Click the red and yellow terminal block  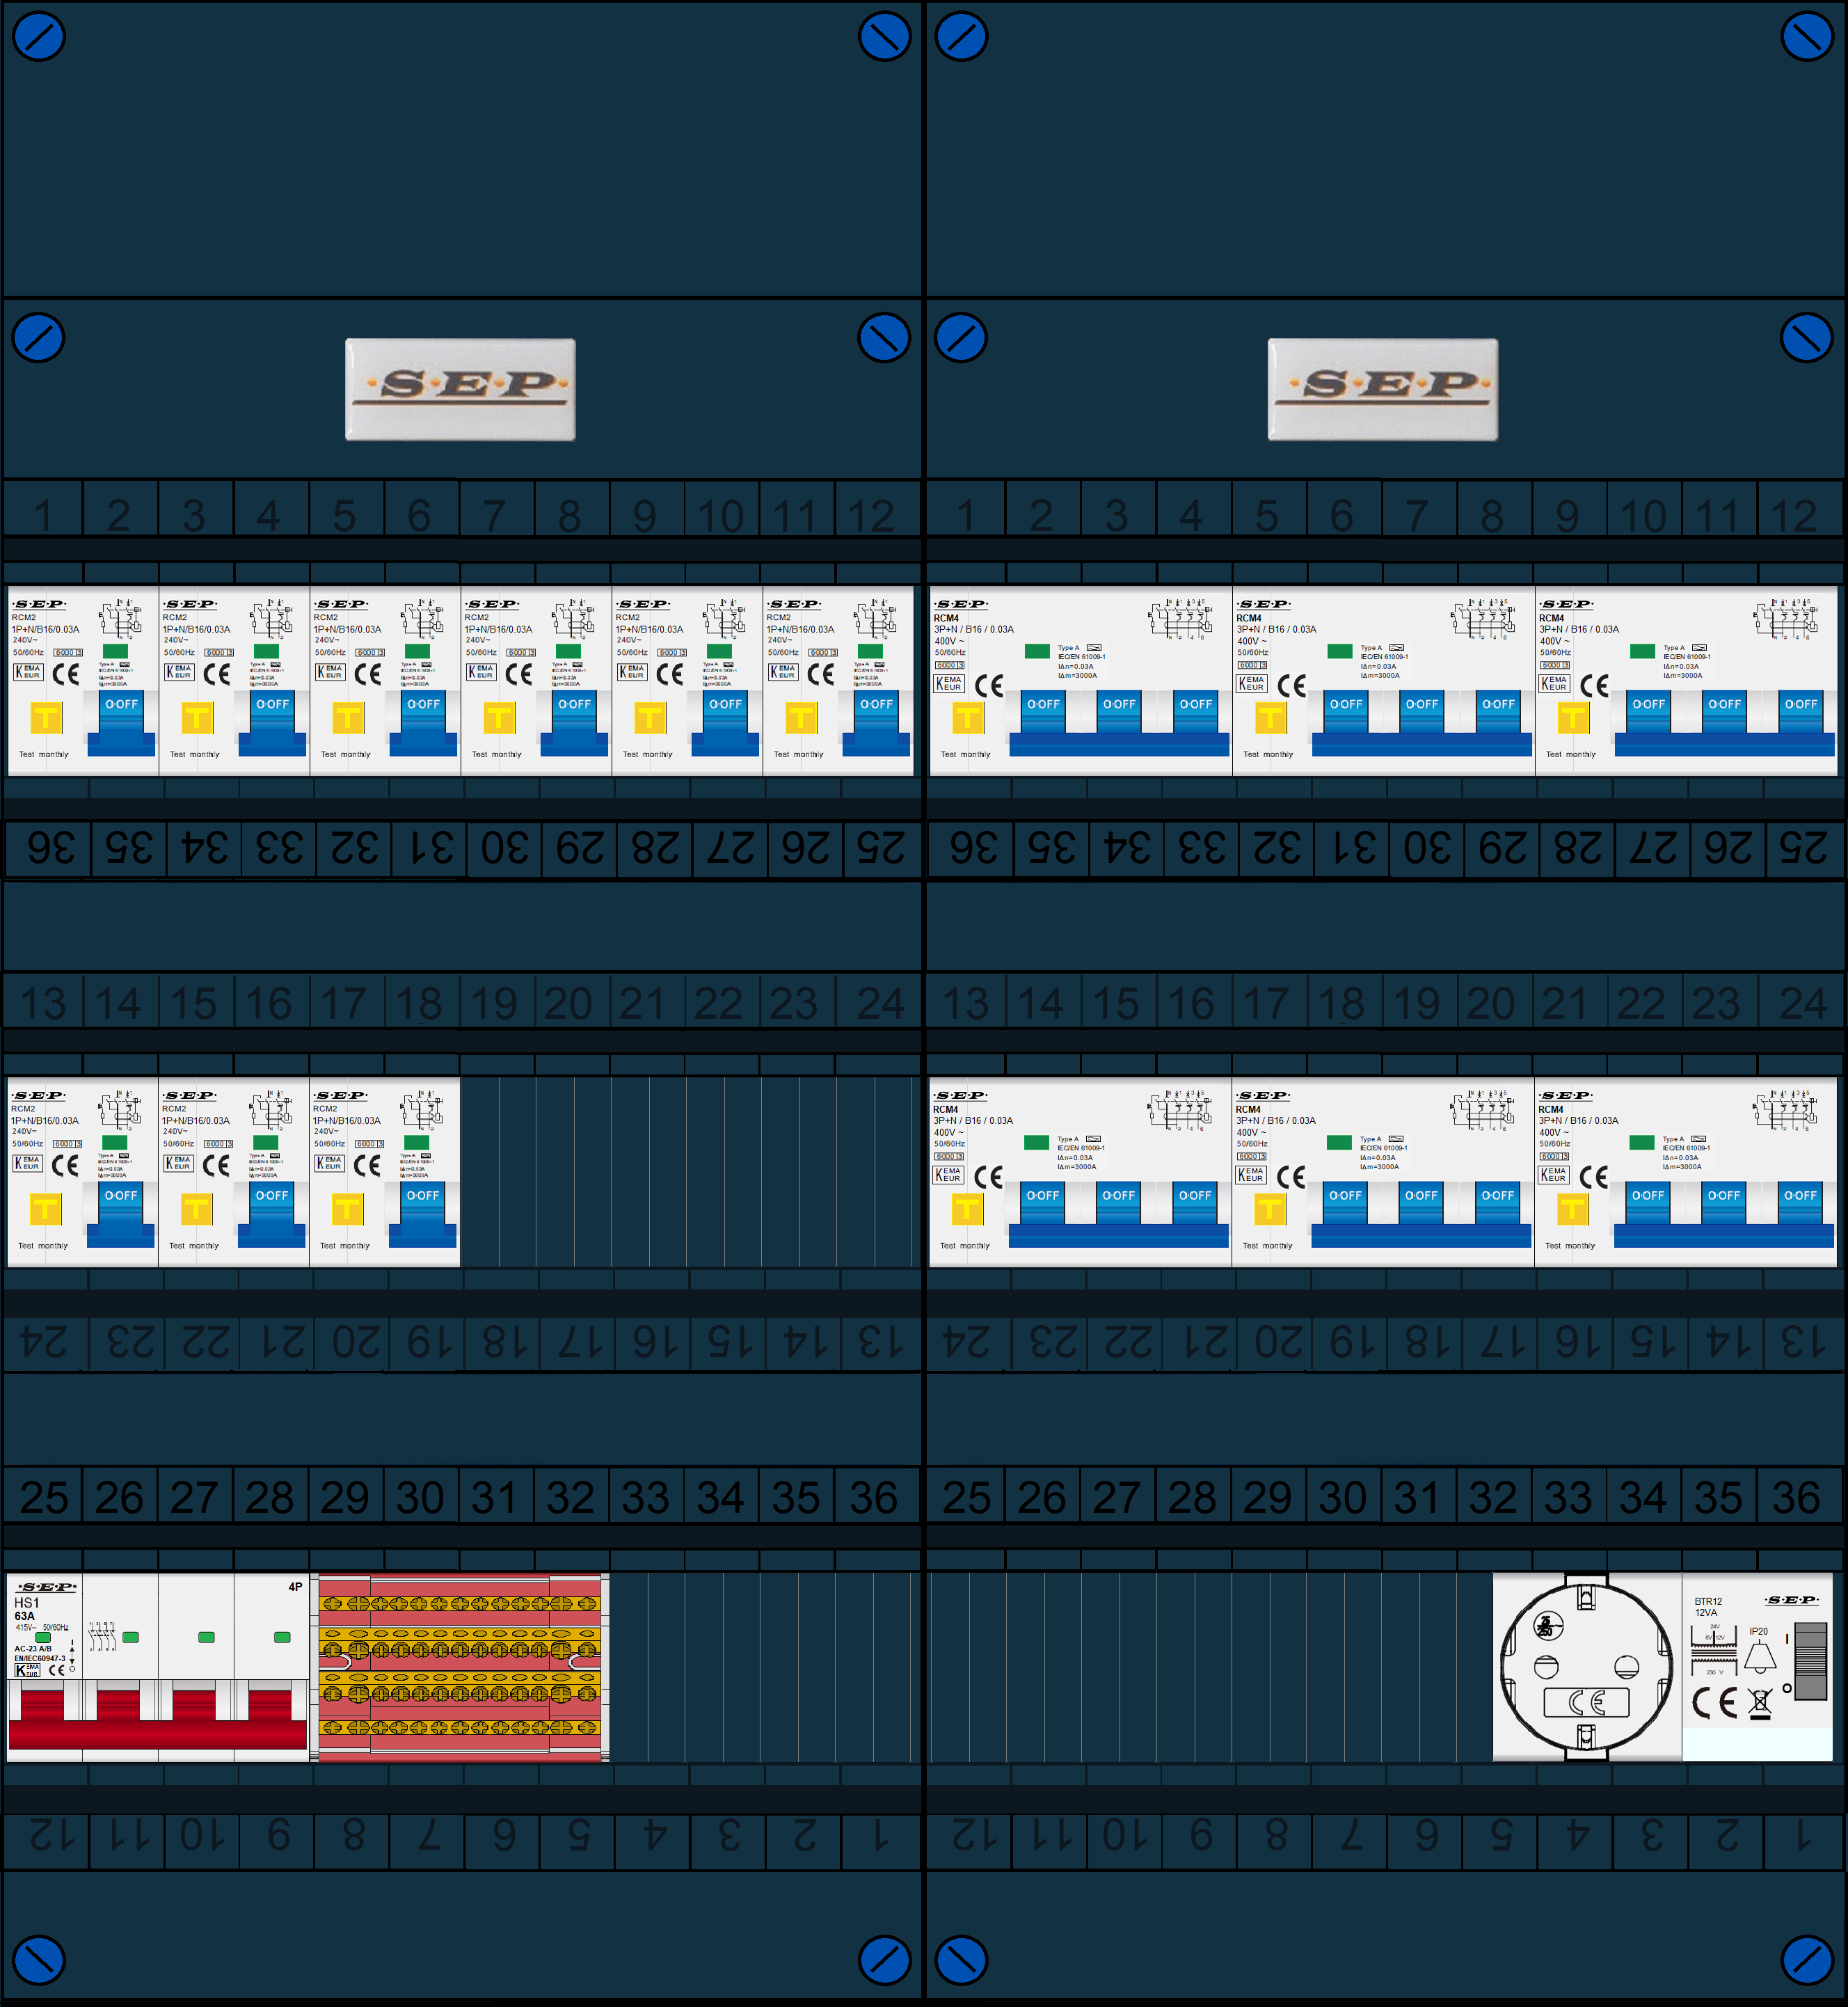click(460, 1667)
